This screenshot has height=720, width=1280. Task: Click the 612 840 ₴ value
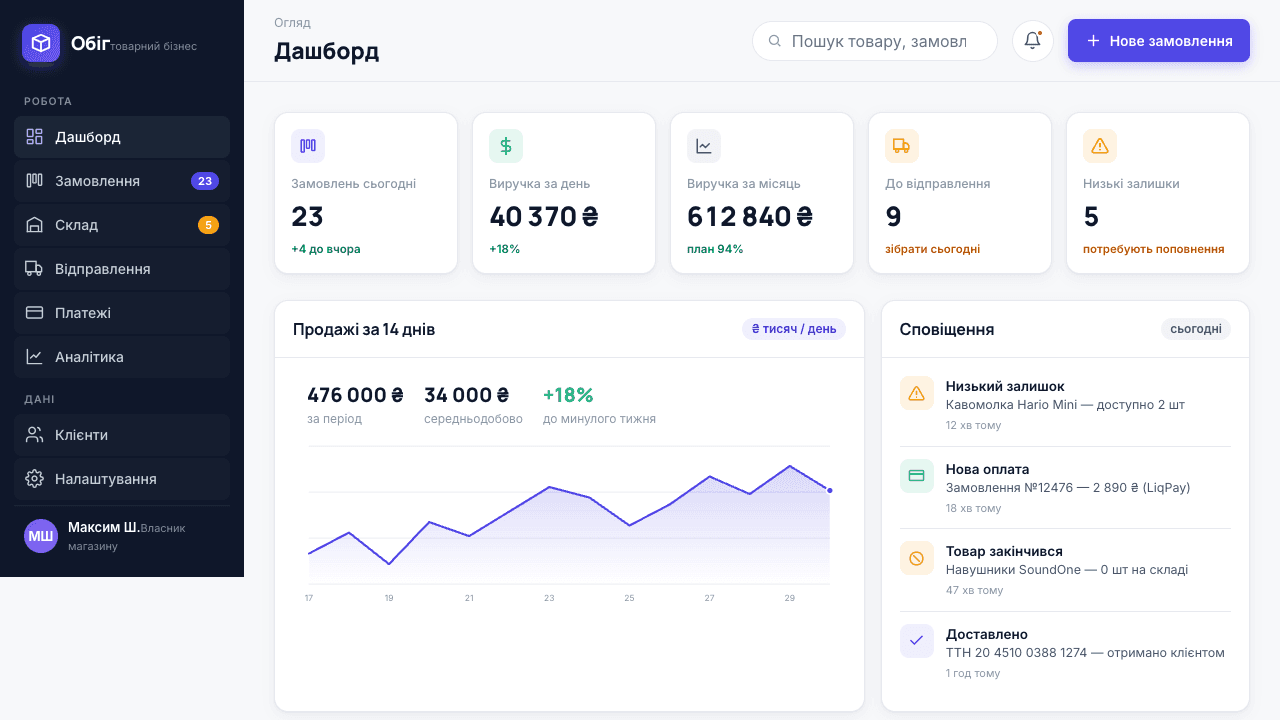(x=750, y=216)
